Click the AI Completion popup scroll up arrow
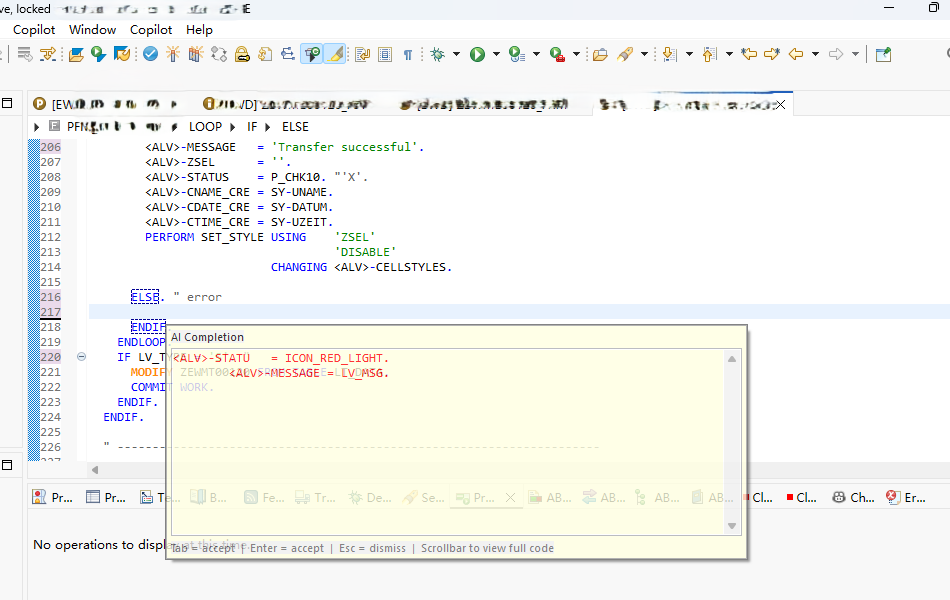The image size is (950, 600). 732,359
